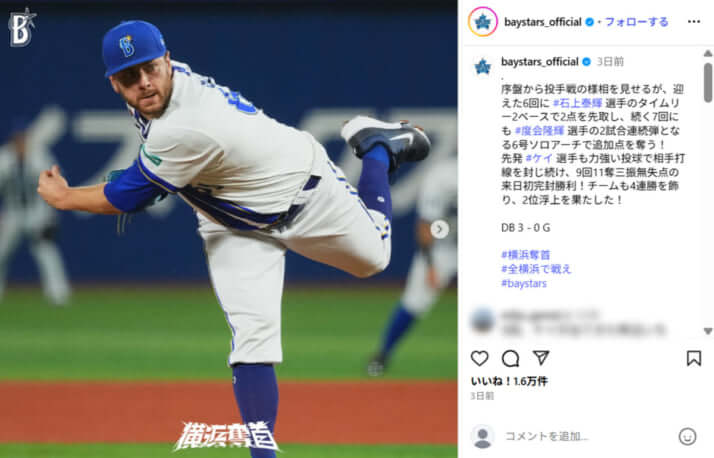The width and height of the screenshot is (714, 458).
Task: View likes count いいね！1.6万件
Action: 509,381
